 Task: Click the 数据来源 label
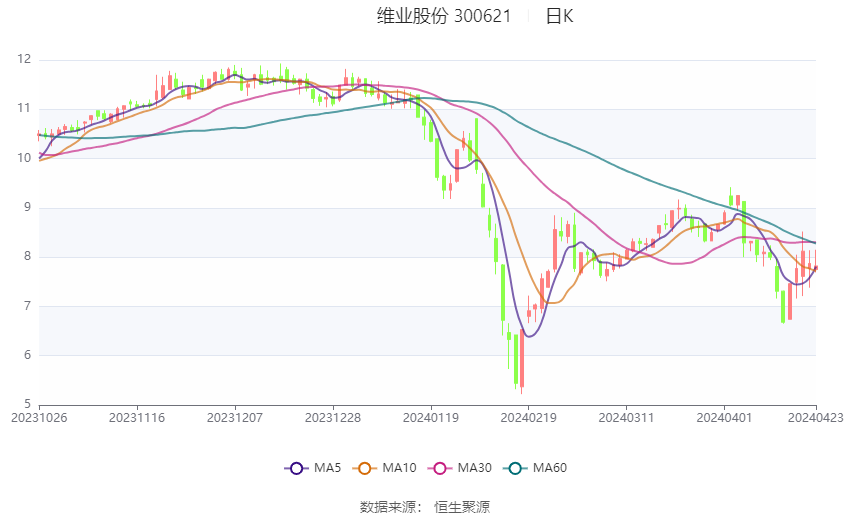(x=388, y=507)
